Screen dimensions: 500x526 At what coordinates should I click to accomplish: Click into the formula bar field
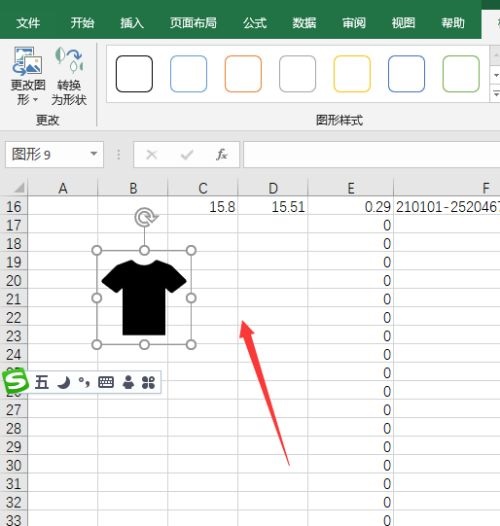[x=371, y=155]
